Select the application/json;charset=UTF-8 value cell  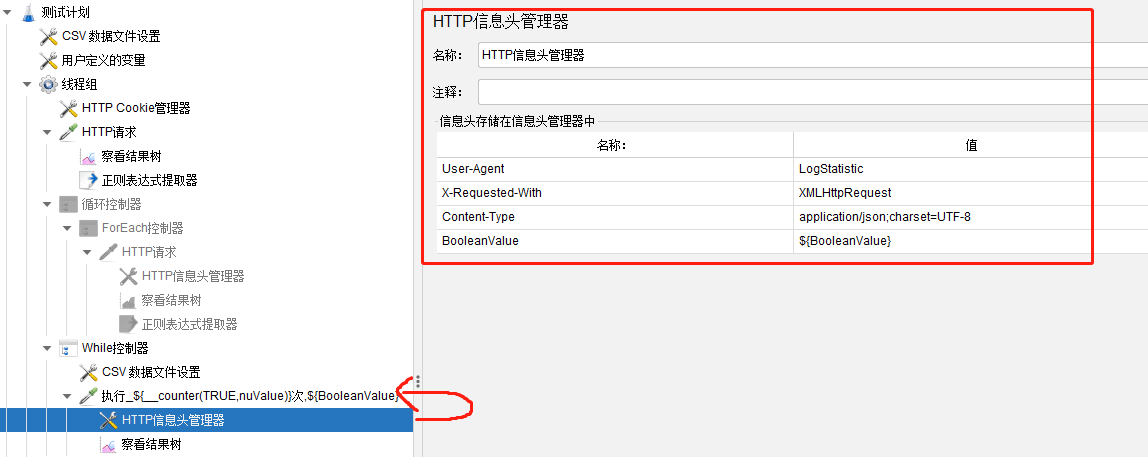[x=971, y=218]
